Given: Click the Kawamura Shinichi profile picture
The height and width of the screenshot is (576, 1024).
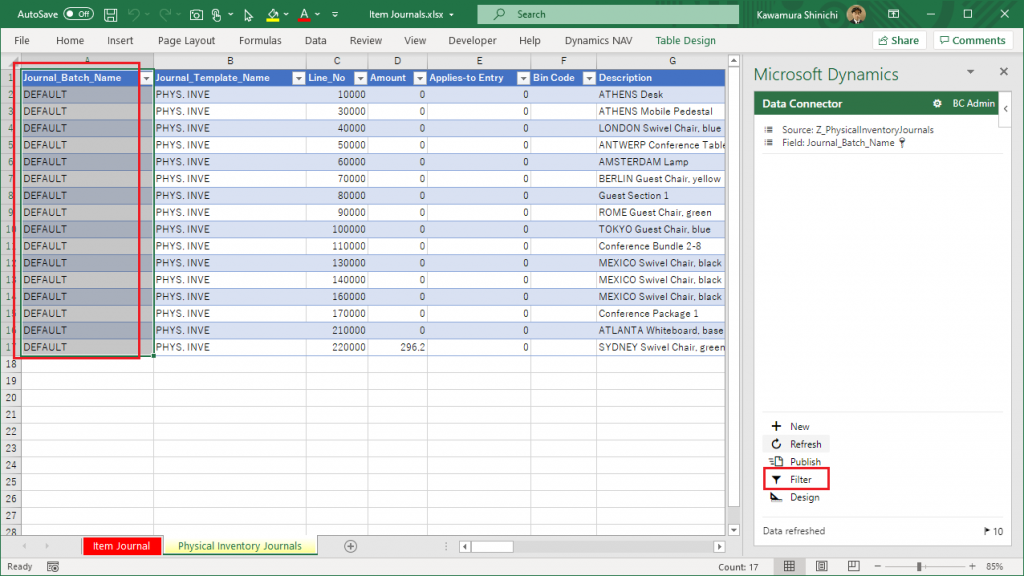Looking at the screenshot, I should (856, 14).
